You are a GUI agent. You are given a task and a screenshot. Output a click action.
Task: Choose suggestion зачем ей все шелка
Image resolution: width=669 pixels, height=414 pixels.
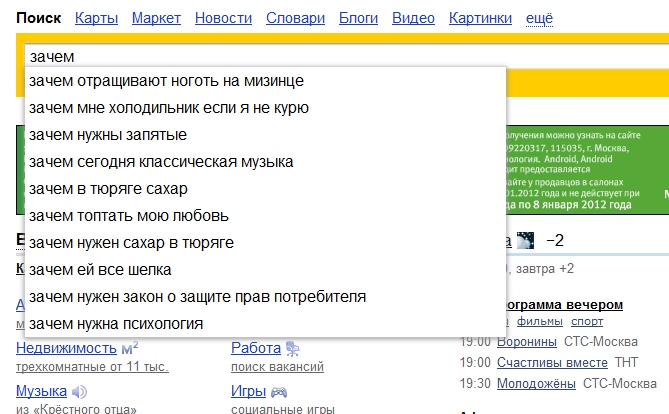pos(265,270)
